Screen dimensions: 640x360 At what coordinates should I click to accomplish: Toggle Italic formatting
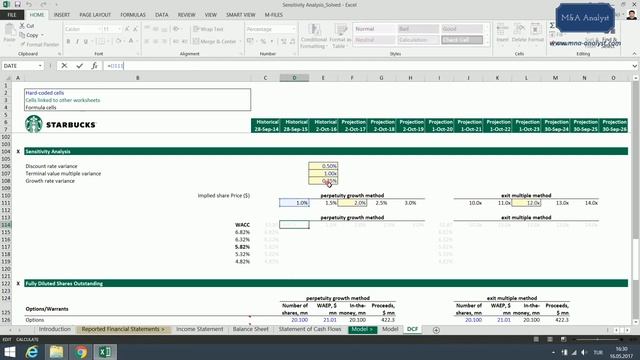[x=77, y=41]
